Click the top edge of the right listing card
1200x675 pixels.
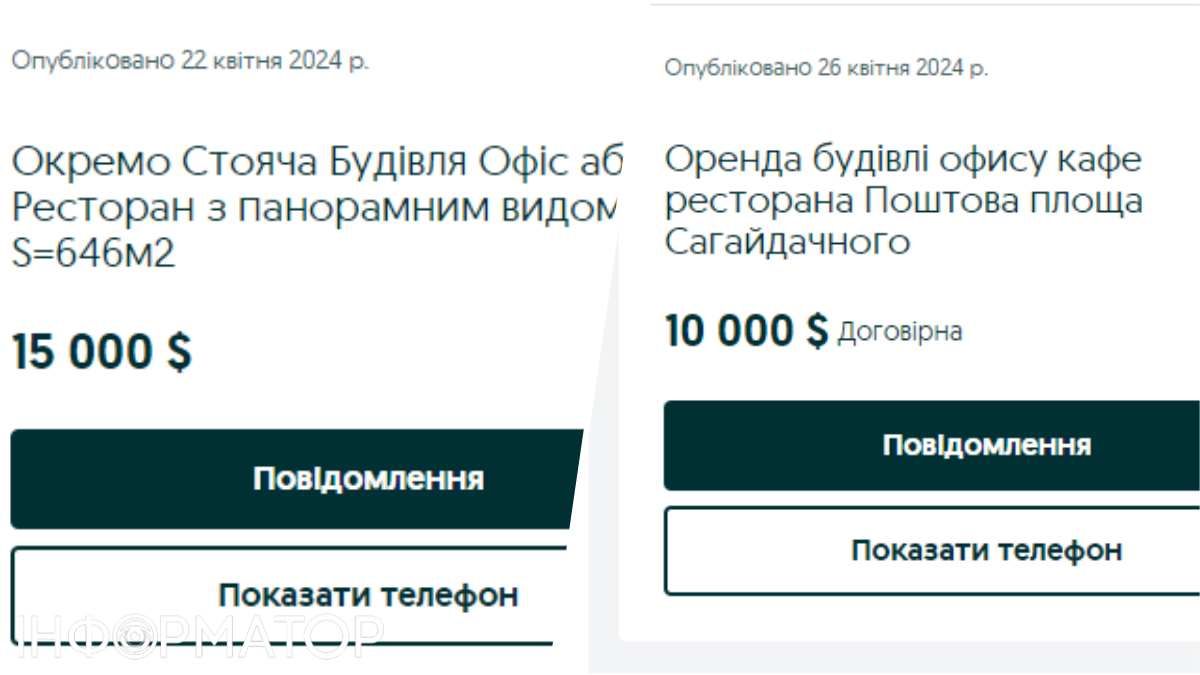pyautogui.click(x=900, y=4)
